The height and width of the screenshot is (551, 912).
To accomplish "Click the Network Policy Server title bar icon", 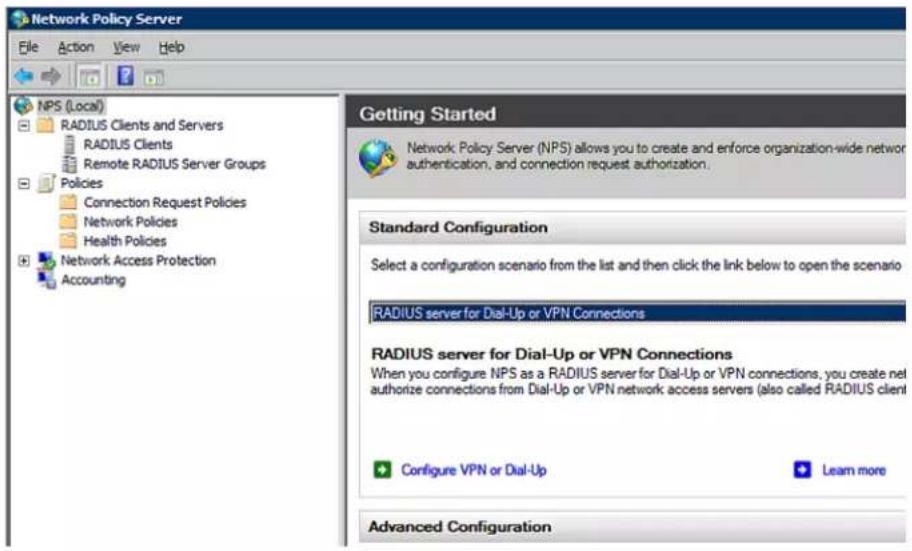I will (x=20, y=19).
